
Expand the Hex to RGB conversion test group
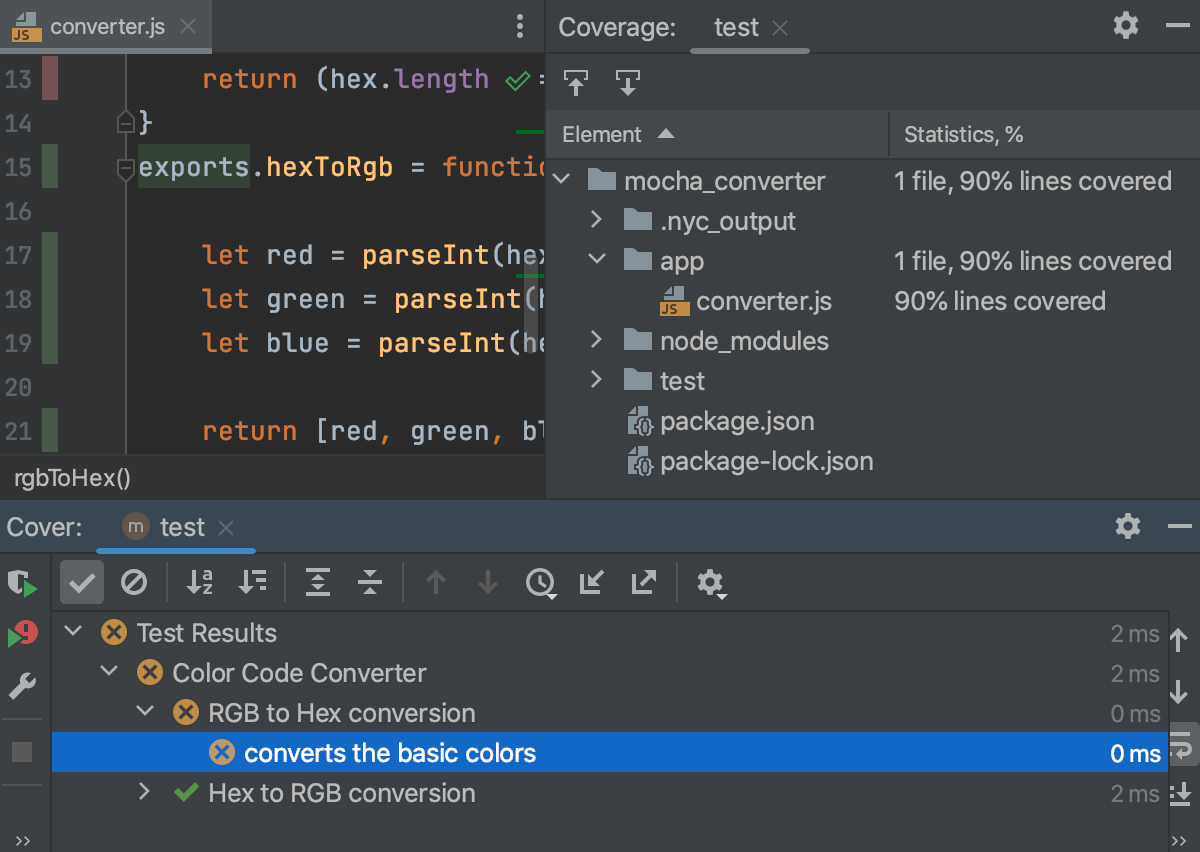[143, 792]
